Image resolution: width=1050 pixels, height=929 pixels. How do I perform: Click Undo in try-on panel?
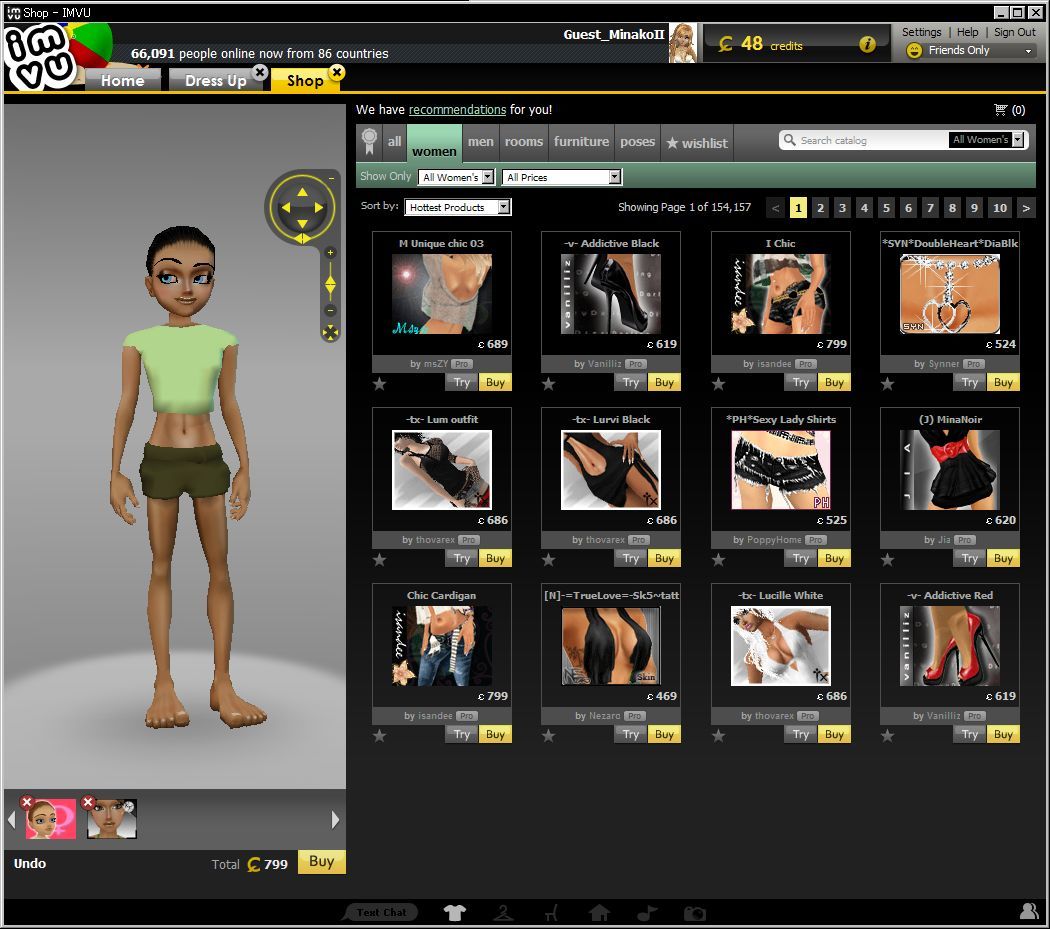30,863
